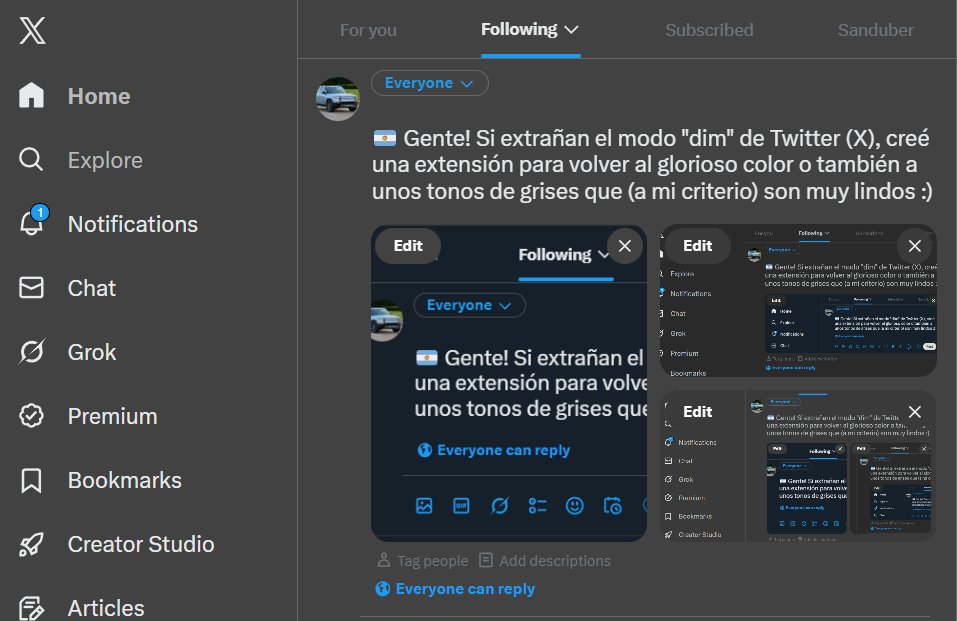Click the profile avatar next to the post
The height and width of the screenshot is (621, 957).
point(338,98)
